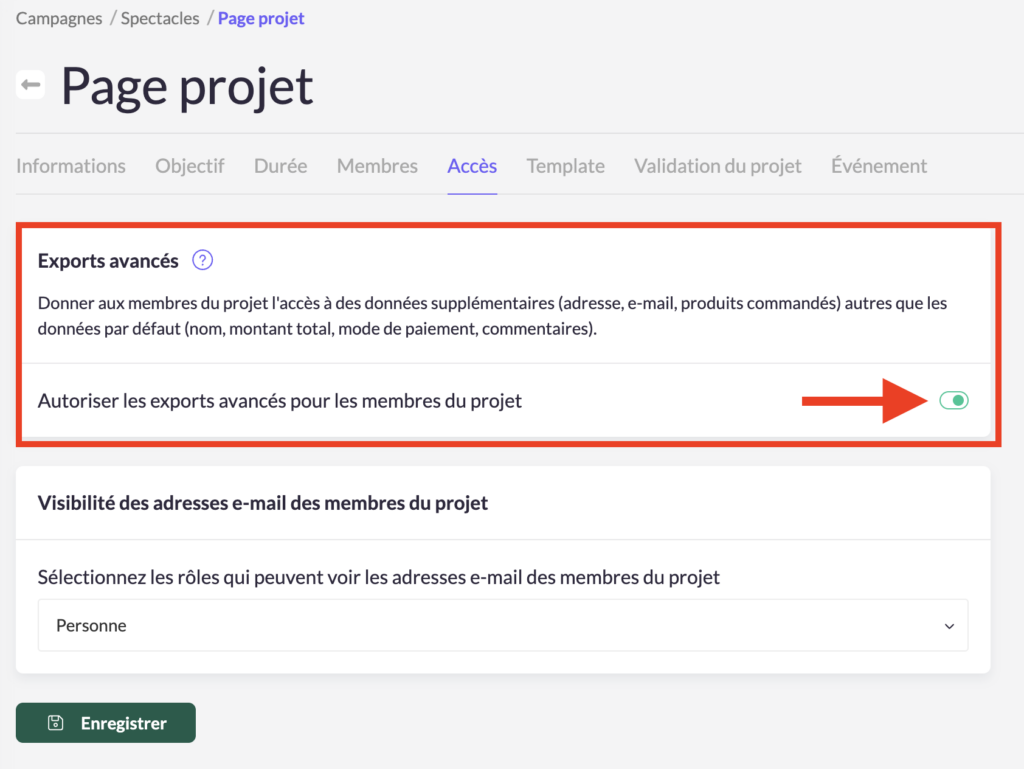The width and height of the screenshot is (1024, 769).
Task: Open the Template tab
Action: click(565, 166)
